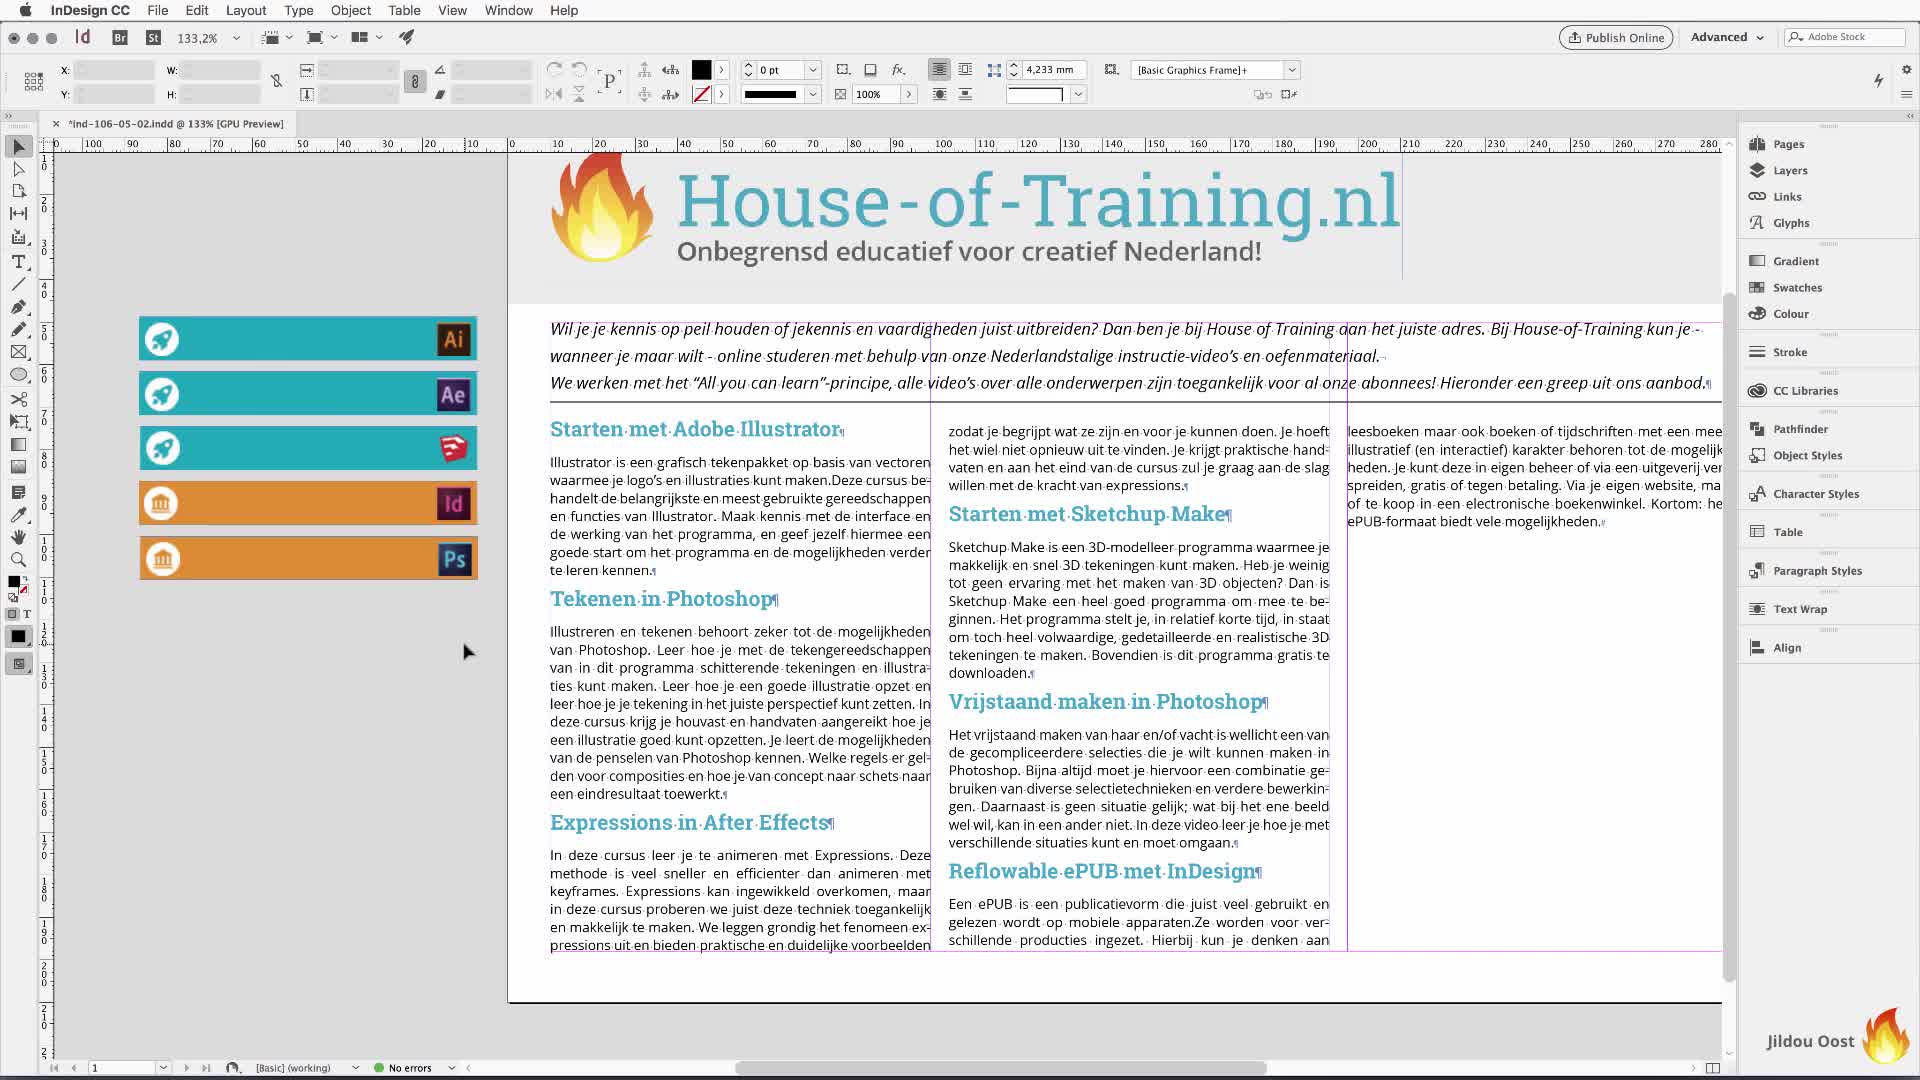
Task: Enable wrap around bounding box
Action: (x=965, y=70)
